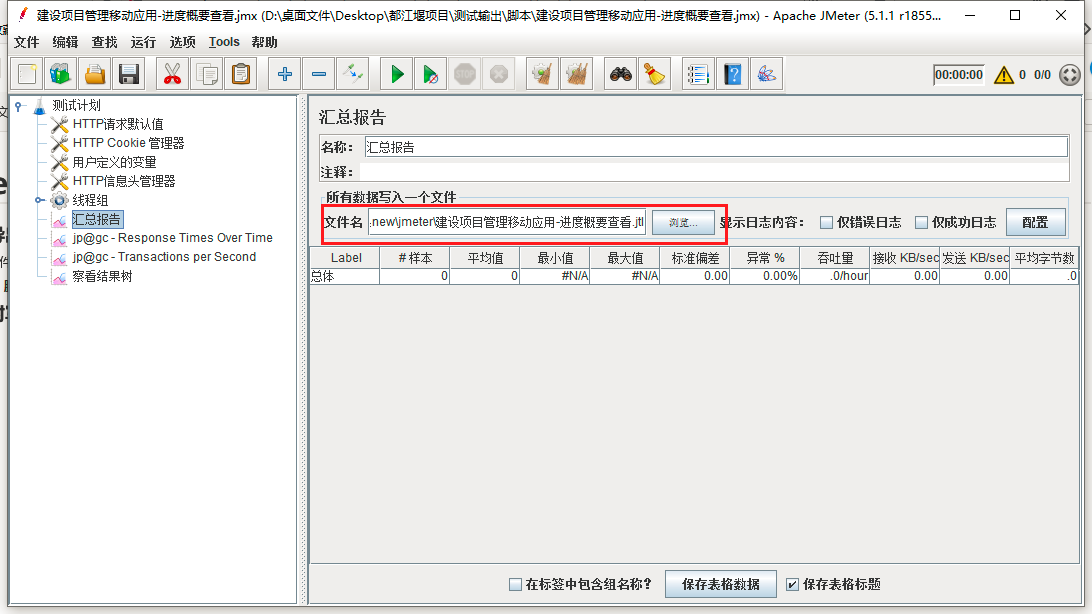
Task: Click the Label column header
Action: point(345,258)
